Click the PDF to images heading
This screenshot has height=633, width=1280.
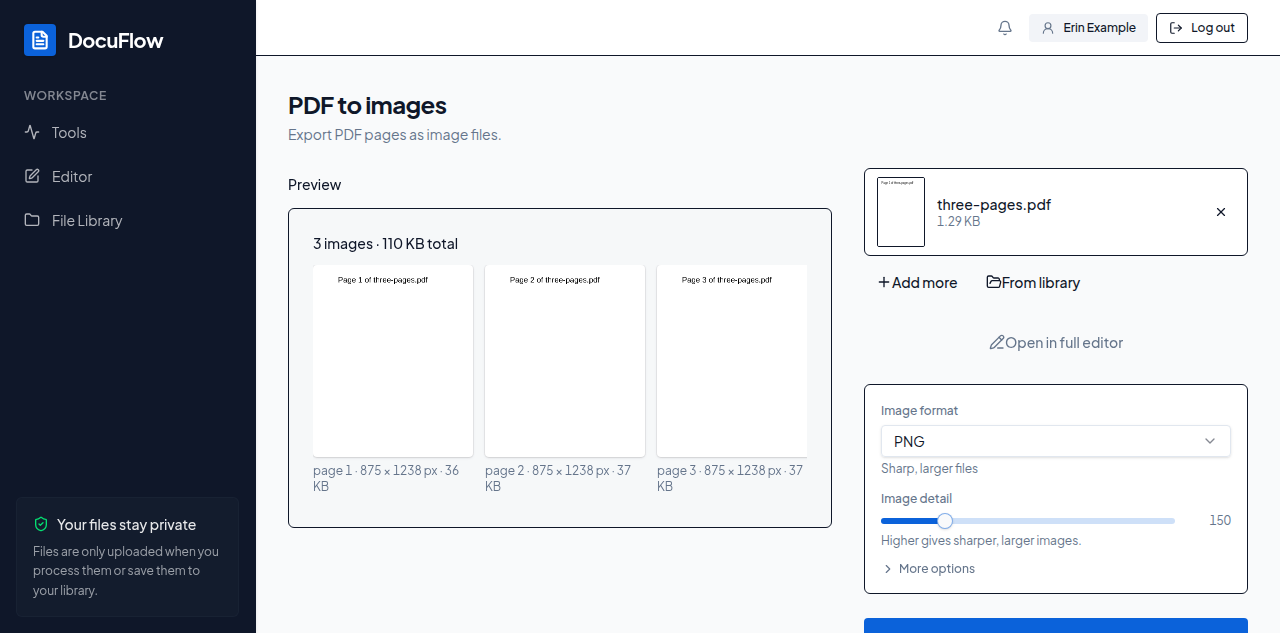(x=367, y=106)
